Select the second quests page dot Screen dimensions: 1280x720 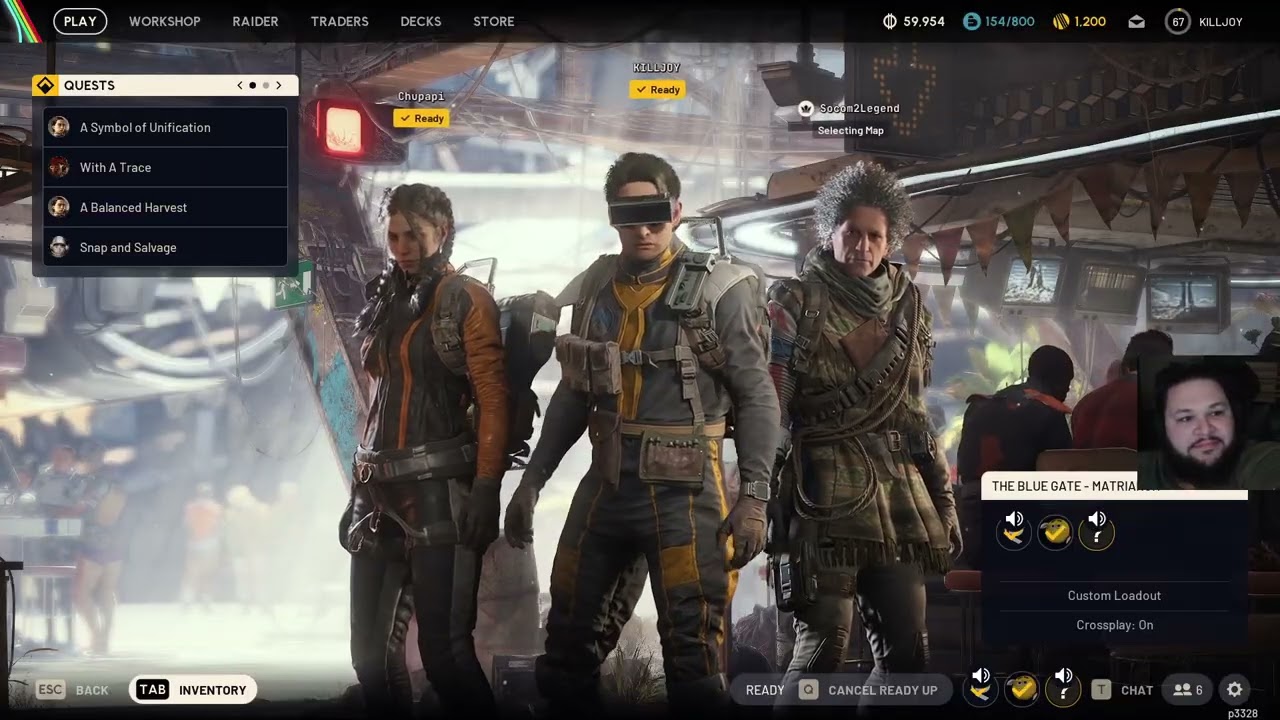(x=265, y=85)
